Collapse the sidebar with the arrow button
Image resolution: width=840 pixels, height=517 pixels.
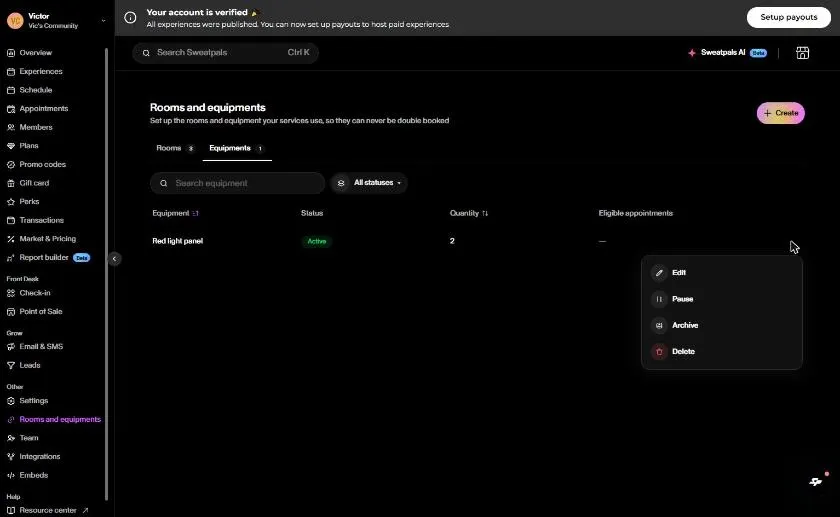[x=114, y=259]
